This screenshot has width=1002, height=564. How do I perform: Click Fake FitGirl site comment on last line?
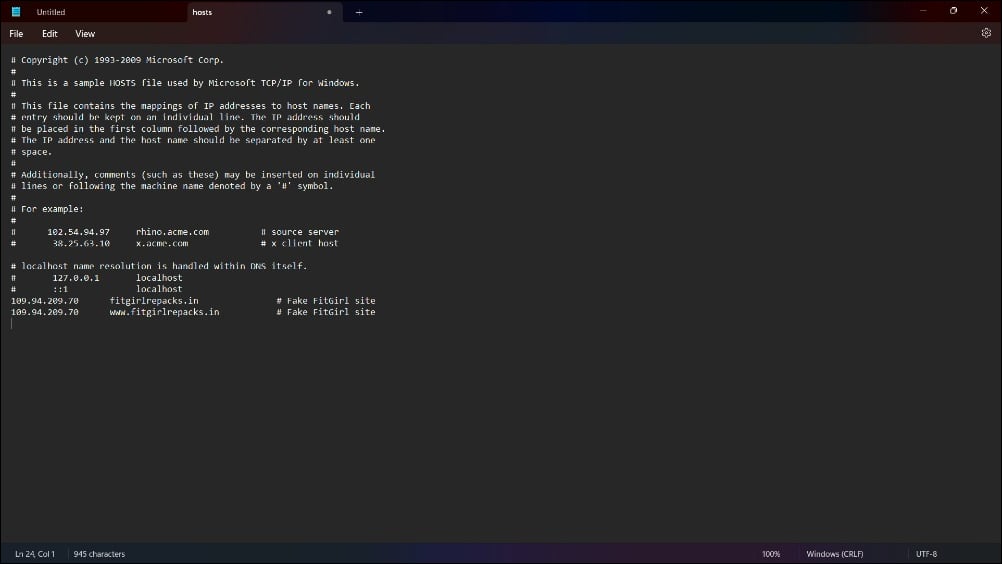[326, 312]
